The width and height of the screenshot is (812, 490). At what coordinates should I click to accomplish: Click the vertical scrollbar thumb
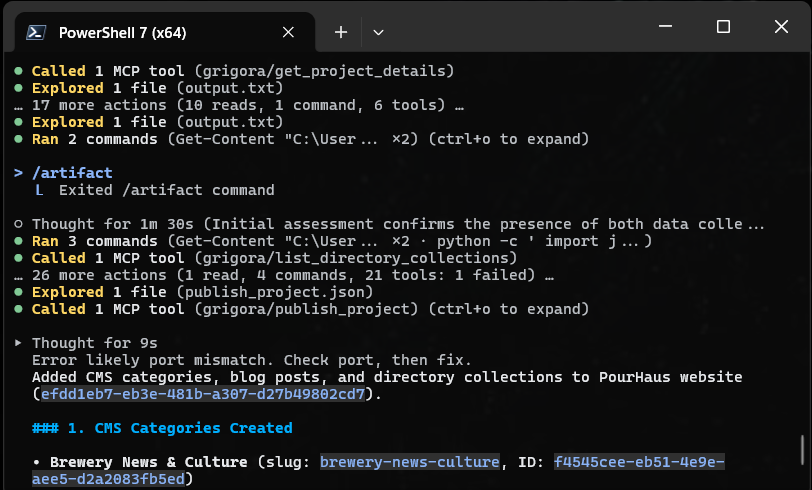click(x=802, y=450)
